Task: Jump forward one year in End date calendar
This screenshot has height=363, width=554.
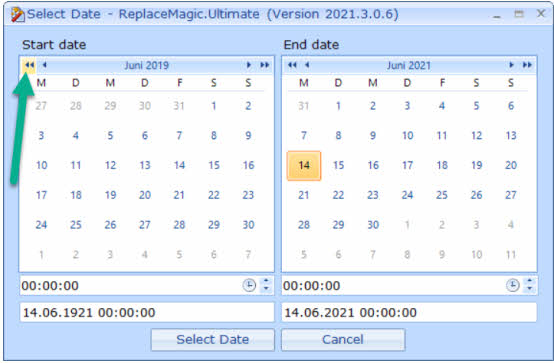Action: click(527, 65)
